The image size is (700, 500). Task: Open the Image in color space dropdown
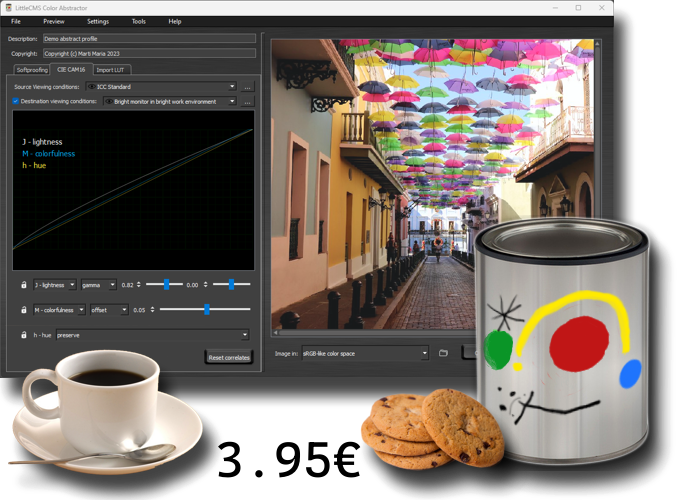[365, 354]
